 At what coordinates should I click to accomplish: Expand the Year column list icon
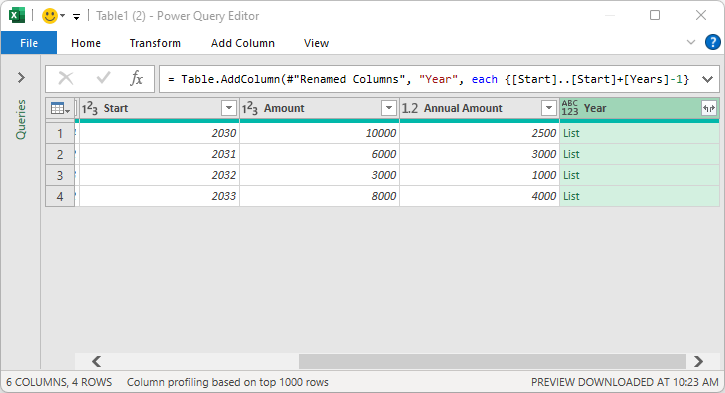[708, 109]
